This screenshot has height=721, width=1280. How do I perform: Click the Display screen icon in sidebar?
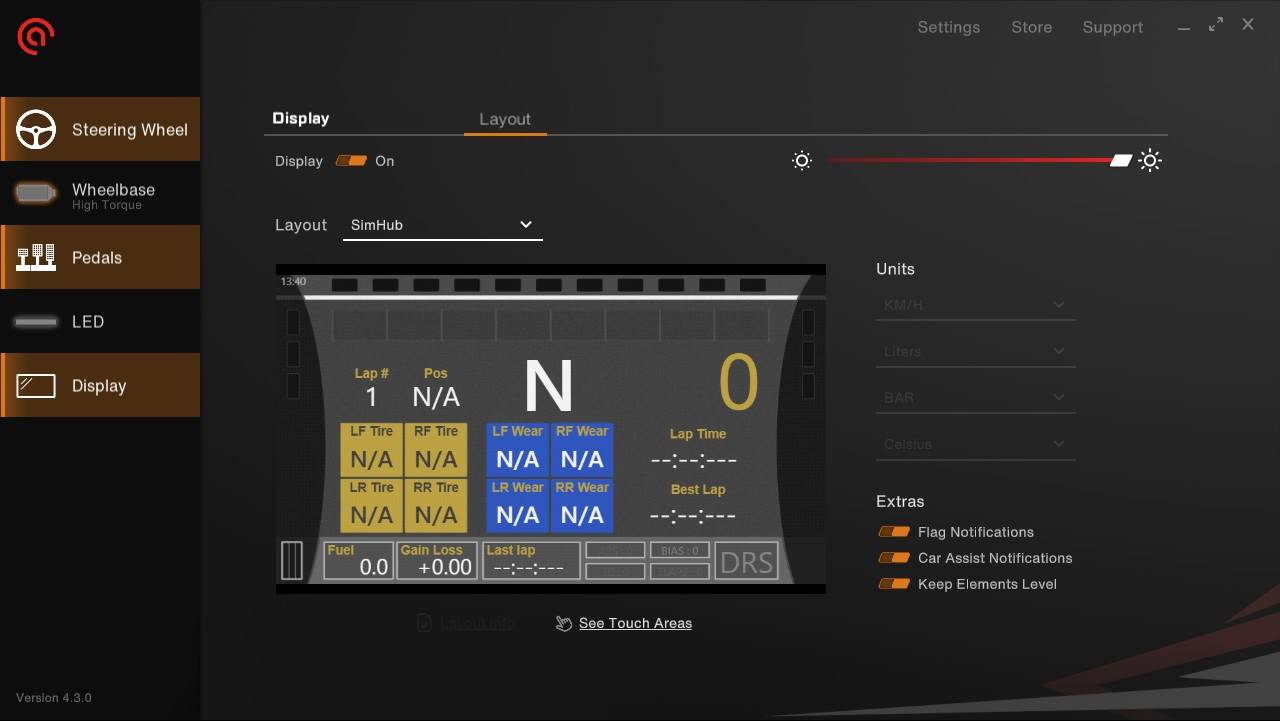point(36,385)
